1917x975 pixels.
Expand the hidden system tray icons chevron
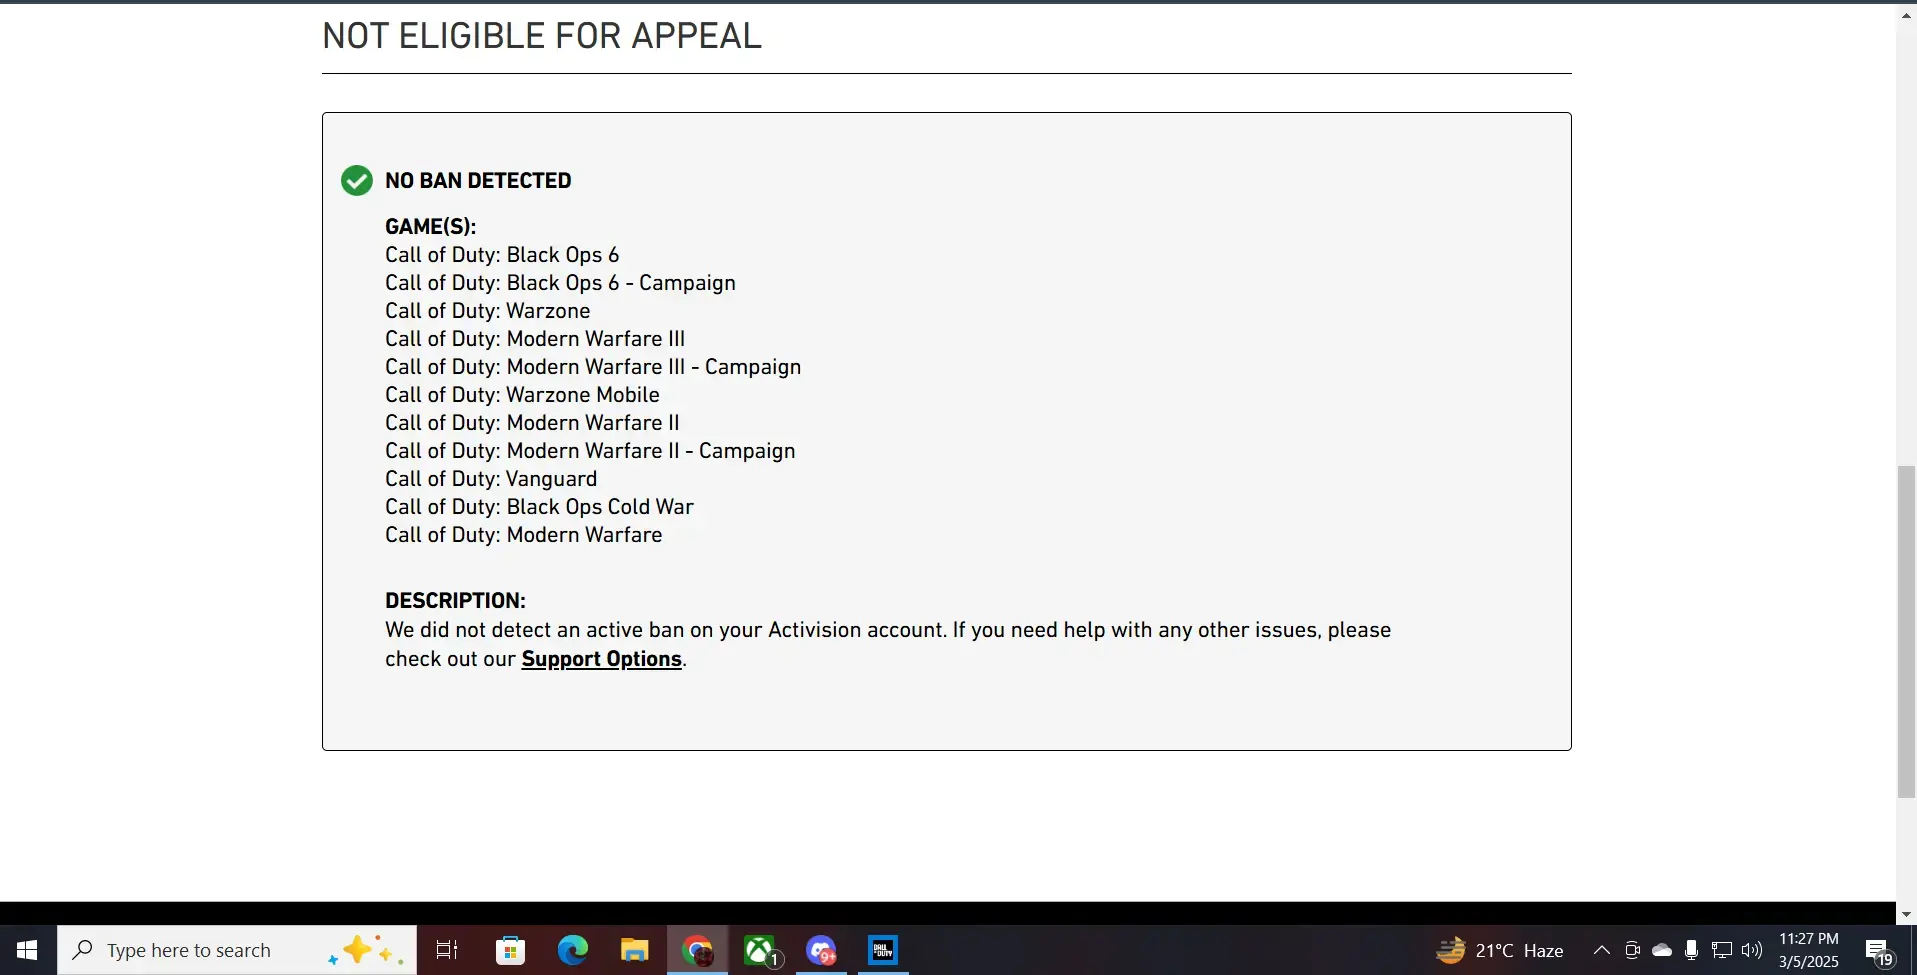(x=1601, y=950)
